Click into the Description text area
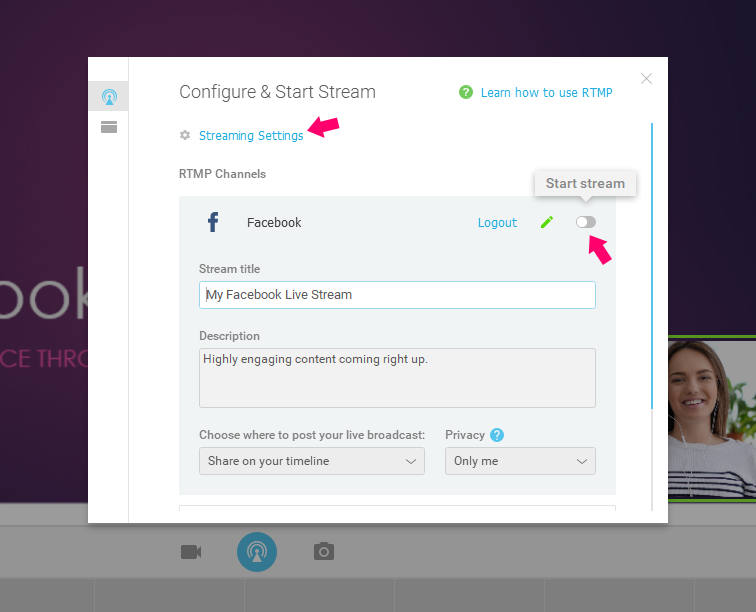This screenshot has height=612, width=756. pos(397,378)
